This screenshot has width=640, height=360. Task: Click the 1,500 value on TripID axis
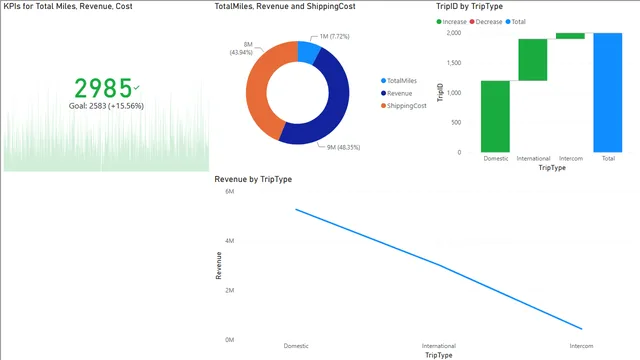tap(453, 63)
